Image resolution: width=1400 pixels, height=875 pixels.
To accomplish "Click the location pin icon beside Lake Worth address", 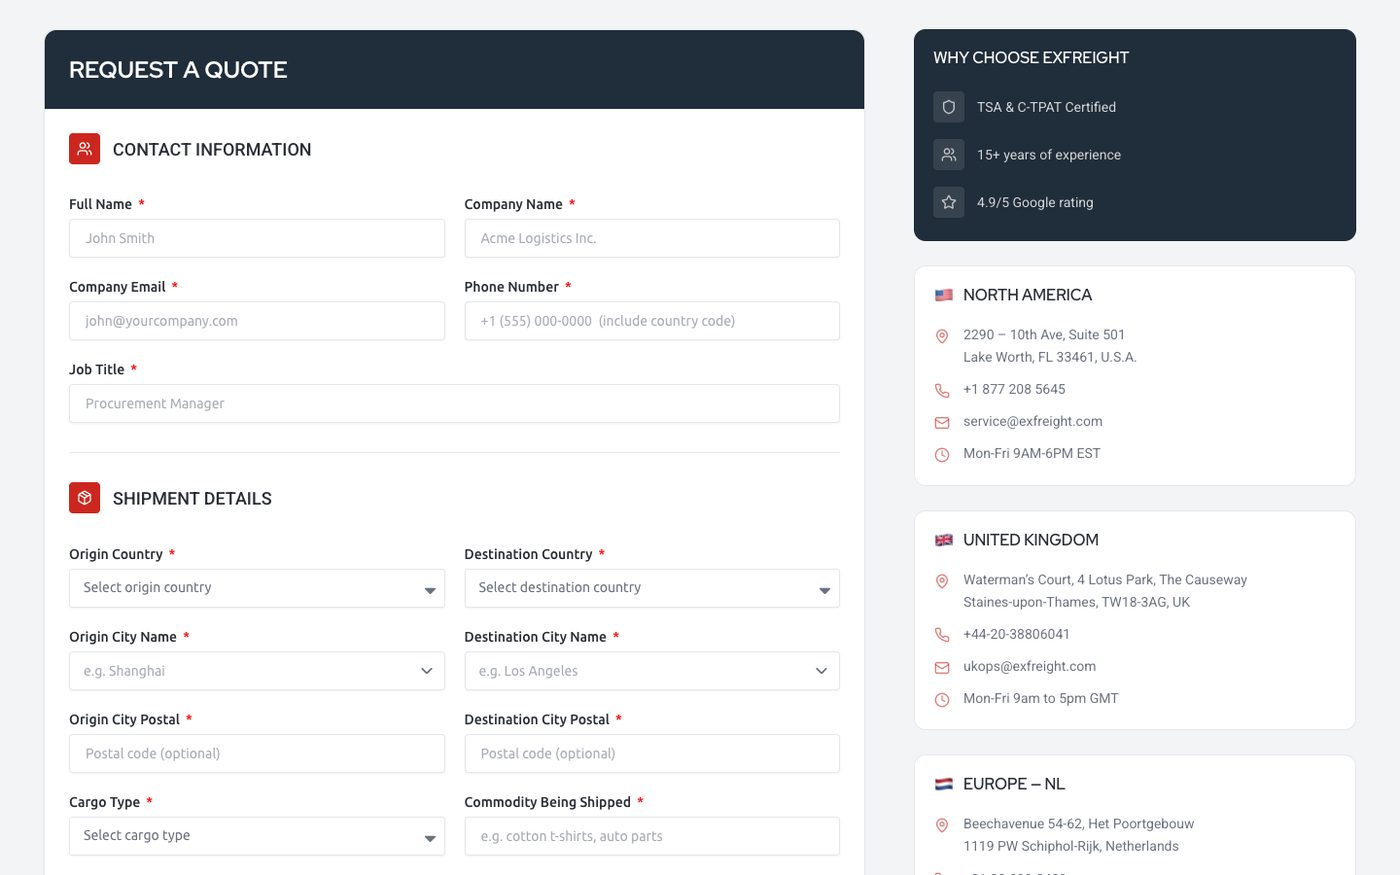I will (941, 336).
